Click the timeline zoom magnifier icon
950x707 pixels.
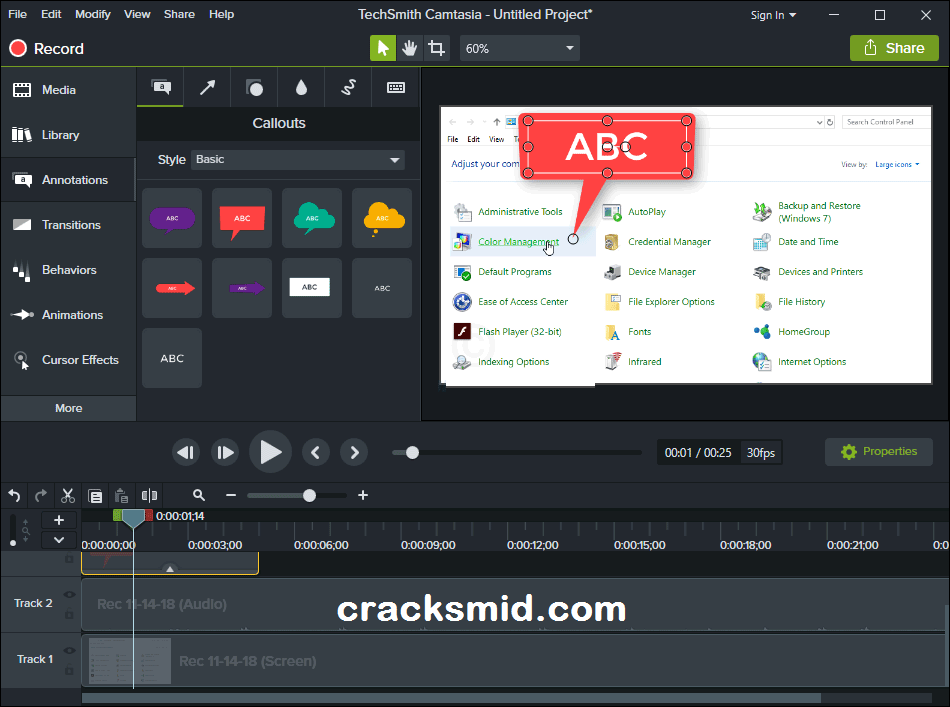[199, 496]
